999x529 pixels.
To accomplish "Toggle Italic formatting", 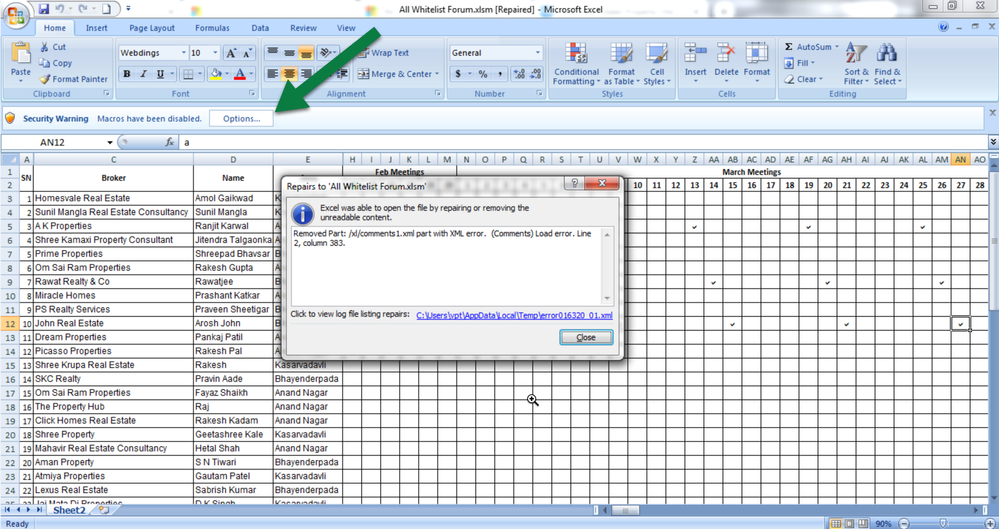I will tap(143, 74).
